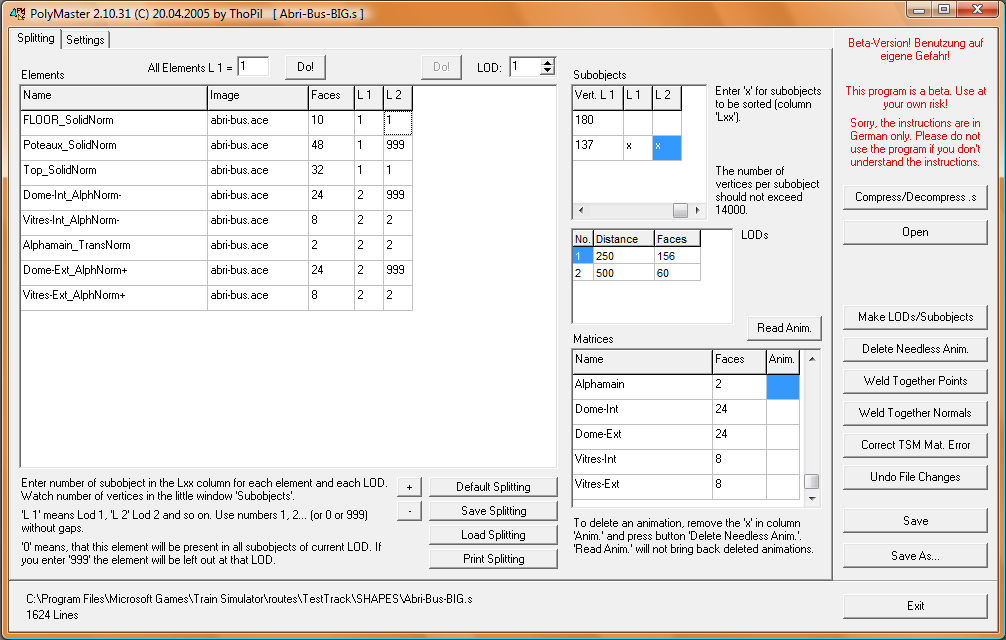Select LOD row 2 with distance 500
This screenshot has height=640, width=1006.
pyautogui.click(x=636, y=273)
